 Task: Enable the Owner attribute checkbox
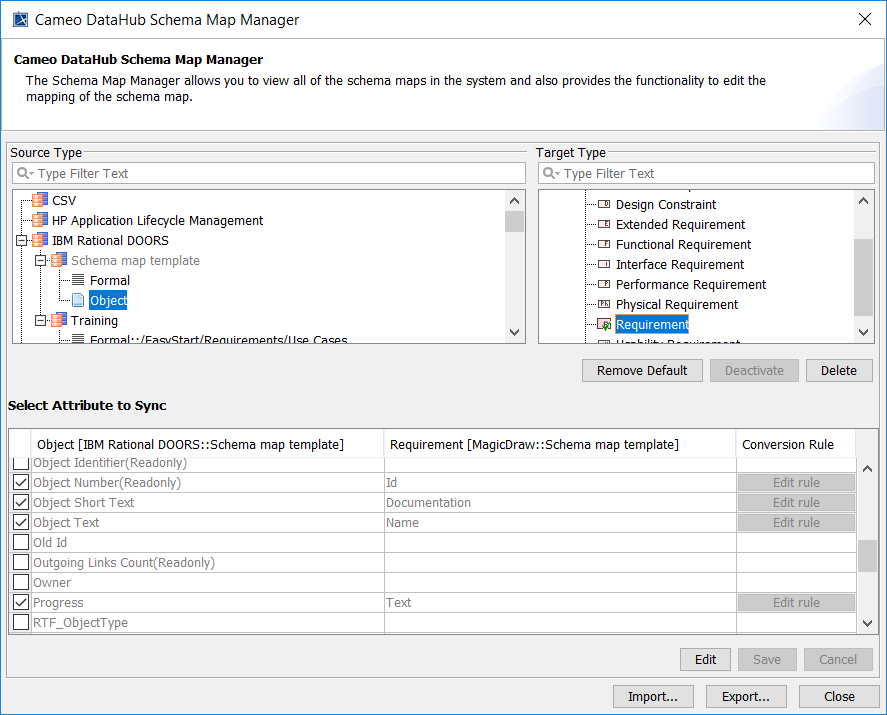click(20, 583)
